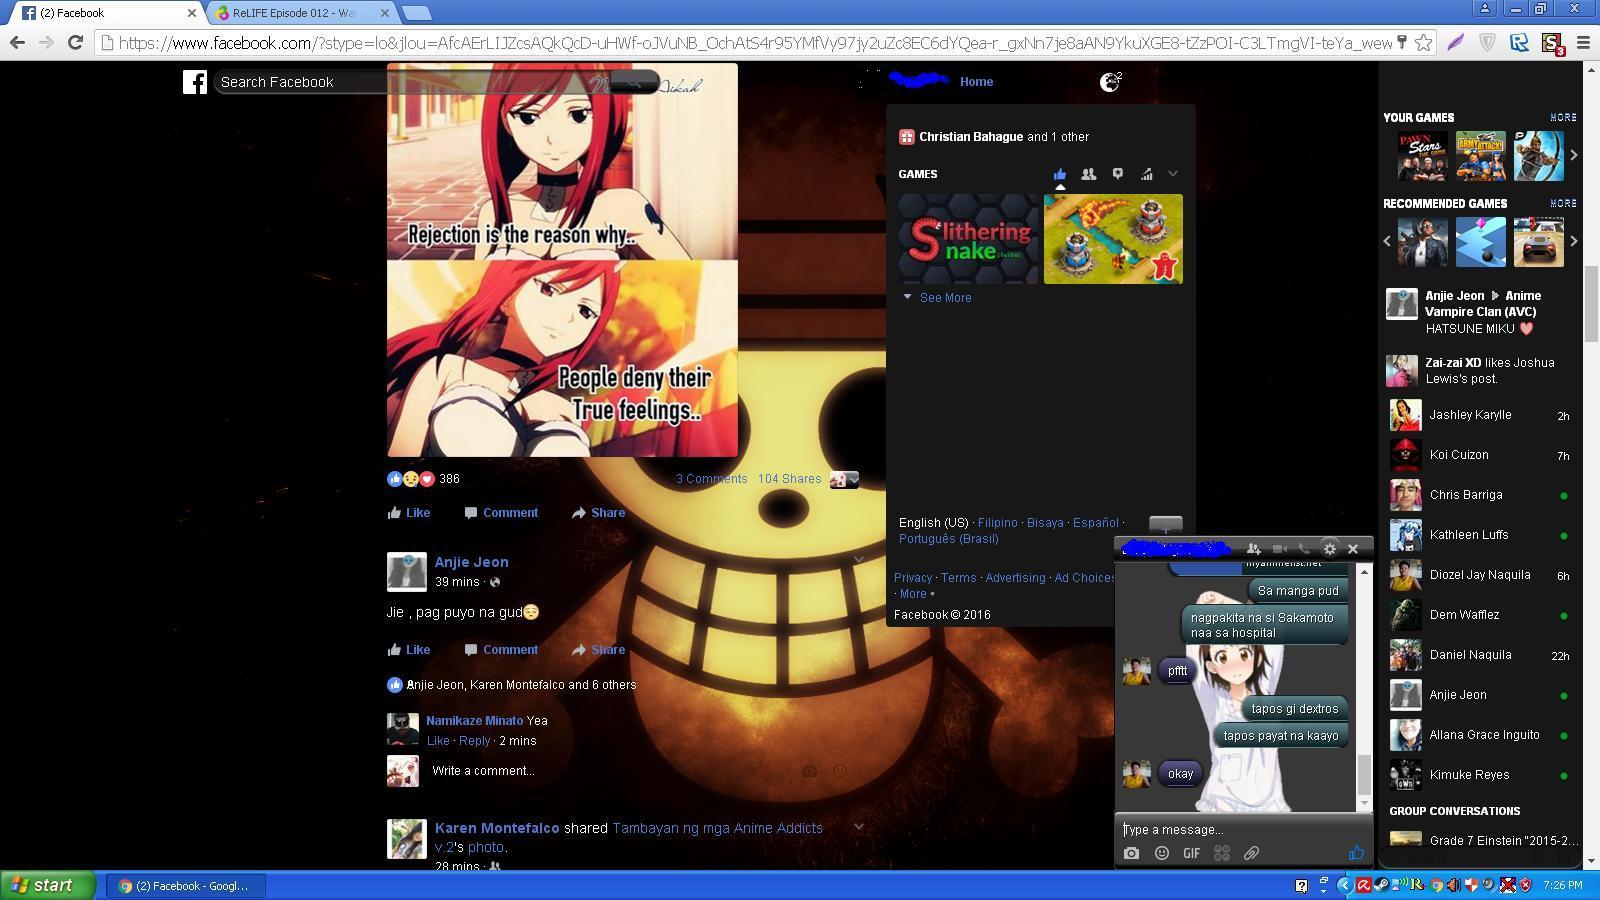
Task: Attach a photo with camera icon in chat
Action: pos(1131,853)
